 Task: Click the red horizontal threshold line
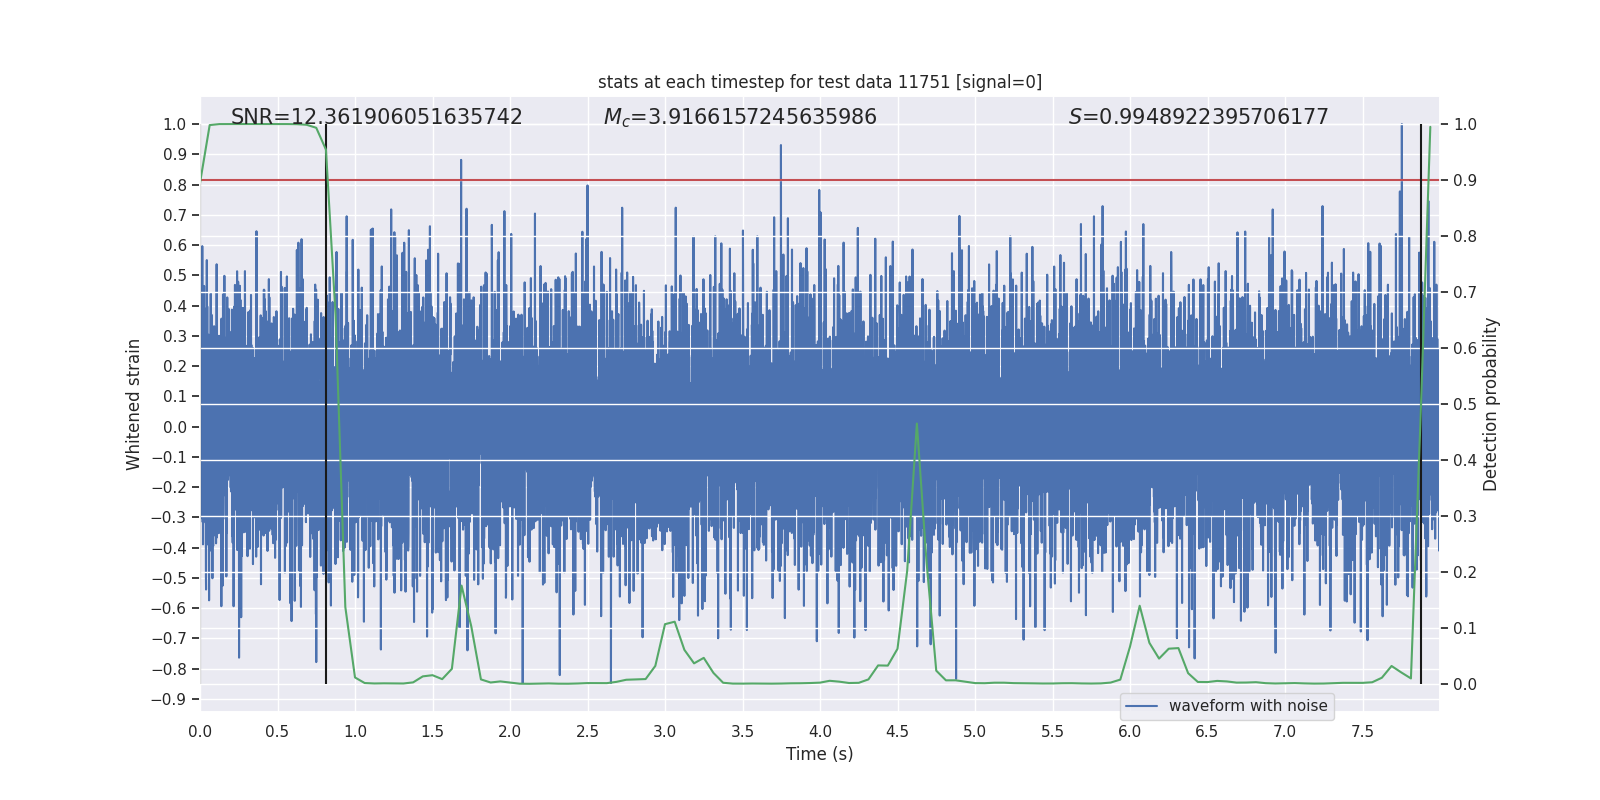click(x=700, y=180)
